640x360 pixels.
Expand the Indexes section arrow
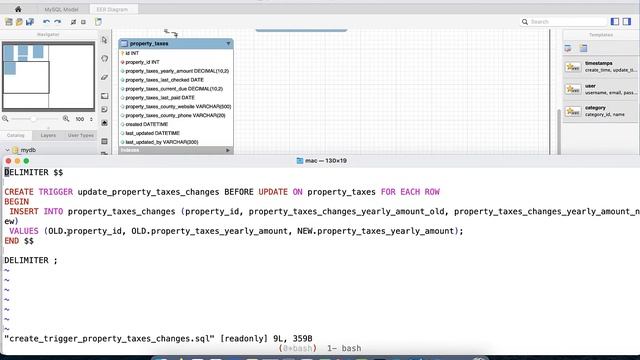pos(228,150)
